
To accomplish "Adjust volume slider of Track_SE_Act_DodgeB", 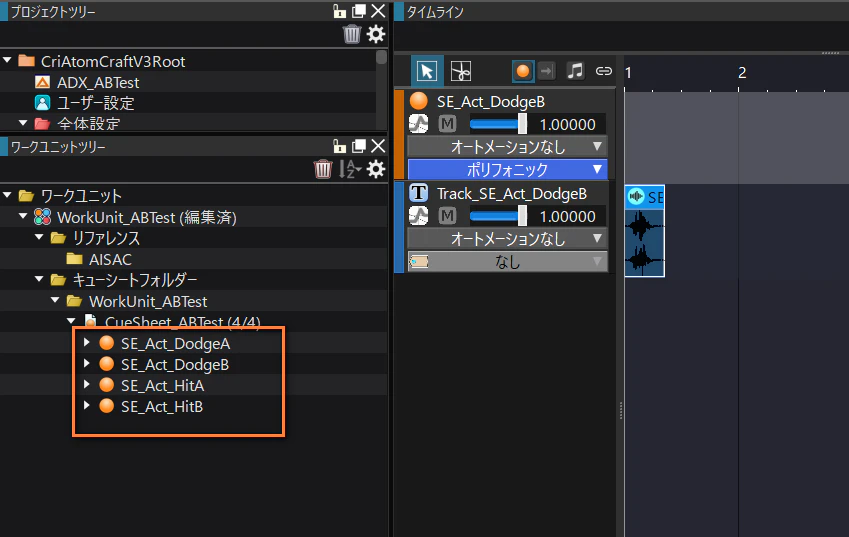I will [x=498, y=216].
